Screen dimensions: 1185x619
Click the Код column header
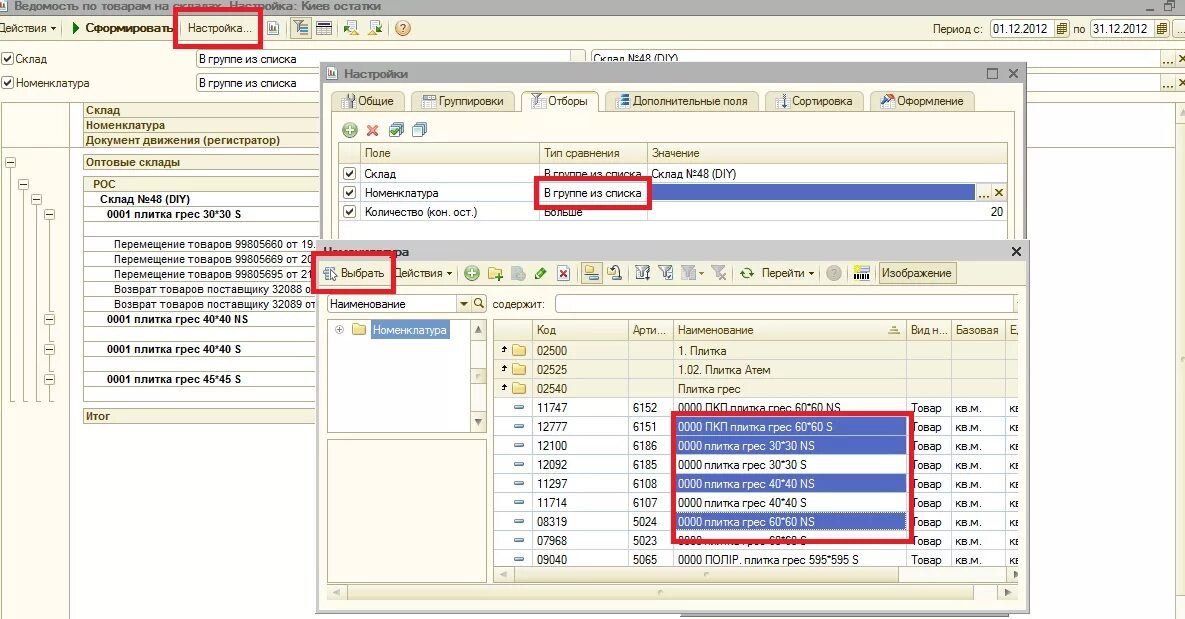click(x=580, y=330)
